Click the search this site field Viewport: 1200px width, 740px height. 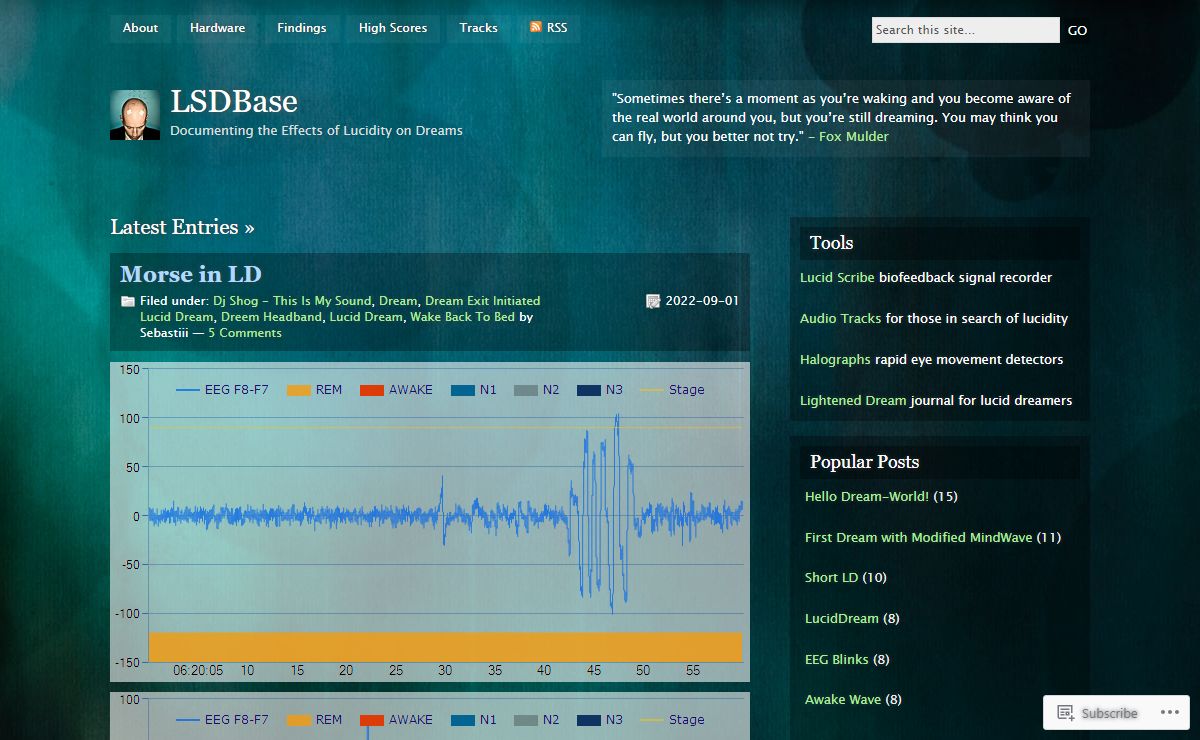pos(964,30)
